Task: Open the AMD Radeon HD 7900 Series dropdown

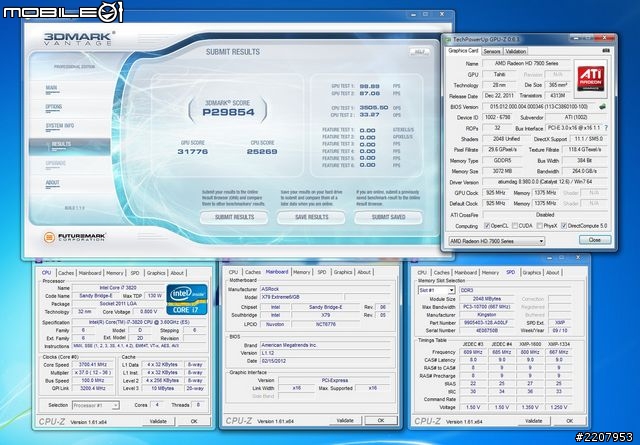Action: click(x=497, y=241)
